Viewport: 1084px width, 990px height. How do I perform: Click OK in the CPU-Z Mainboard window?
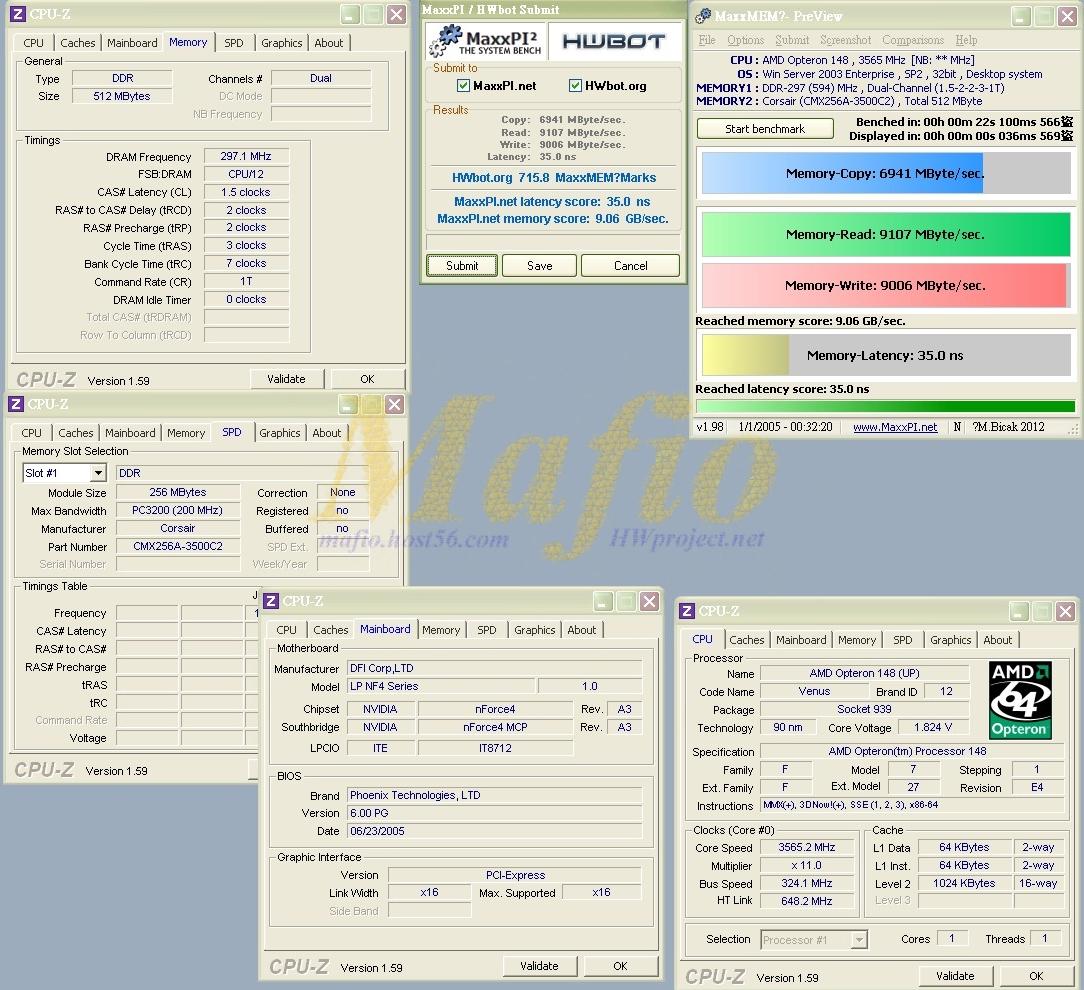620,966
